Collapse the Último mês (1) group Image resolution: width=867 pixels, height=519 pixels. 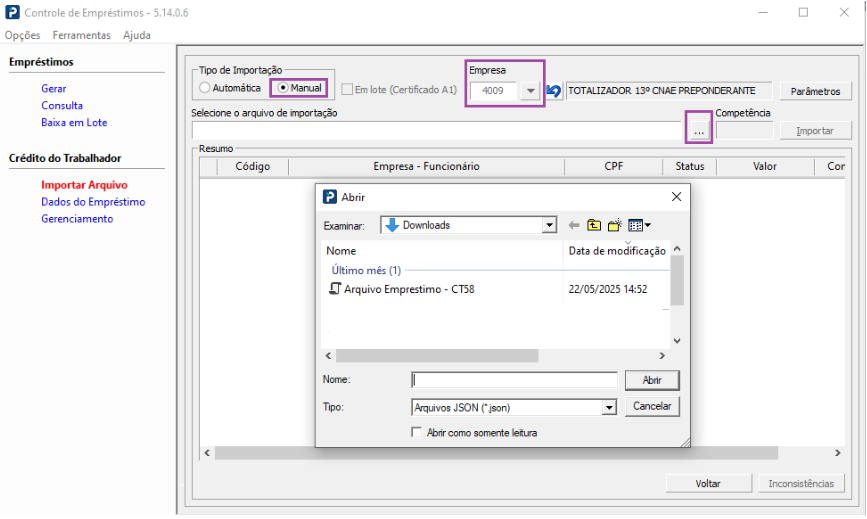click(366, 270)
